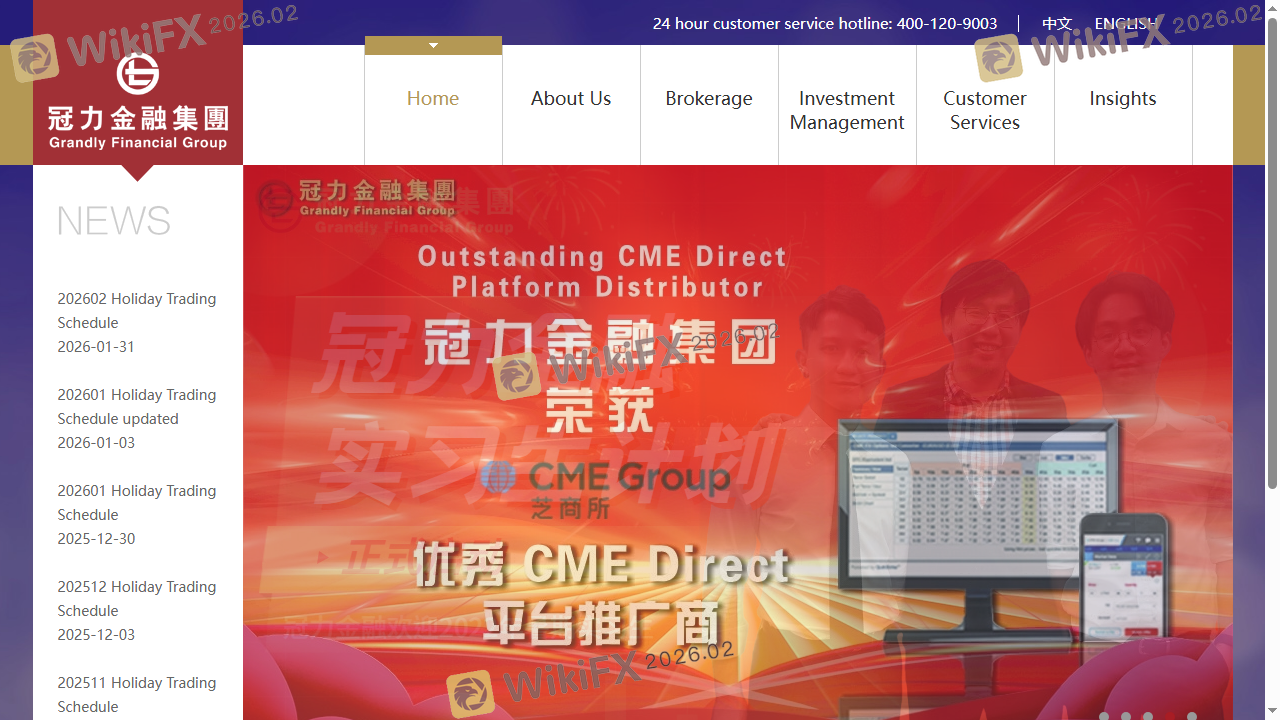Click the scrollbar down arrow
This screenshot has height=720, width=1280.
tap(1273, 712)
